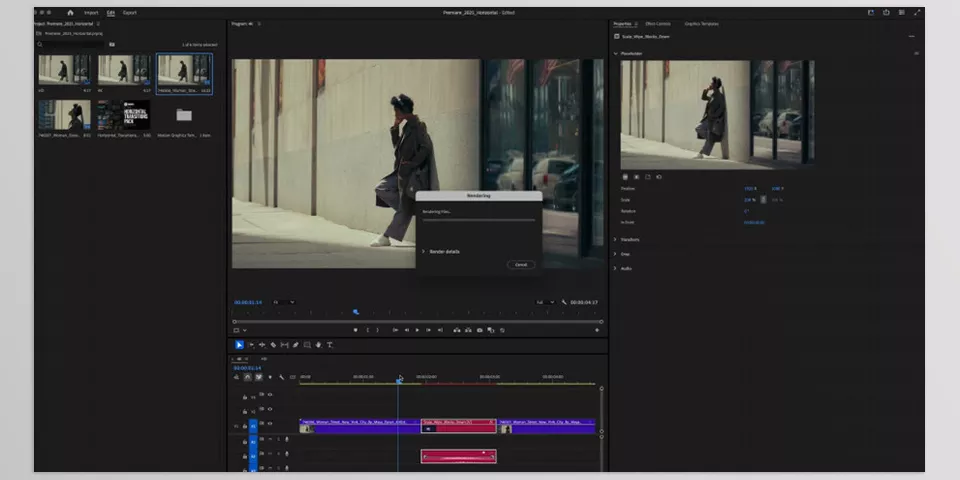The image size is (960, 480).
Task: Click the Go to In point button
Action: tap(396, 330)
